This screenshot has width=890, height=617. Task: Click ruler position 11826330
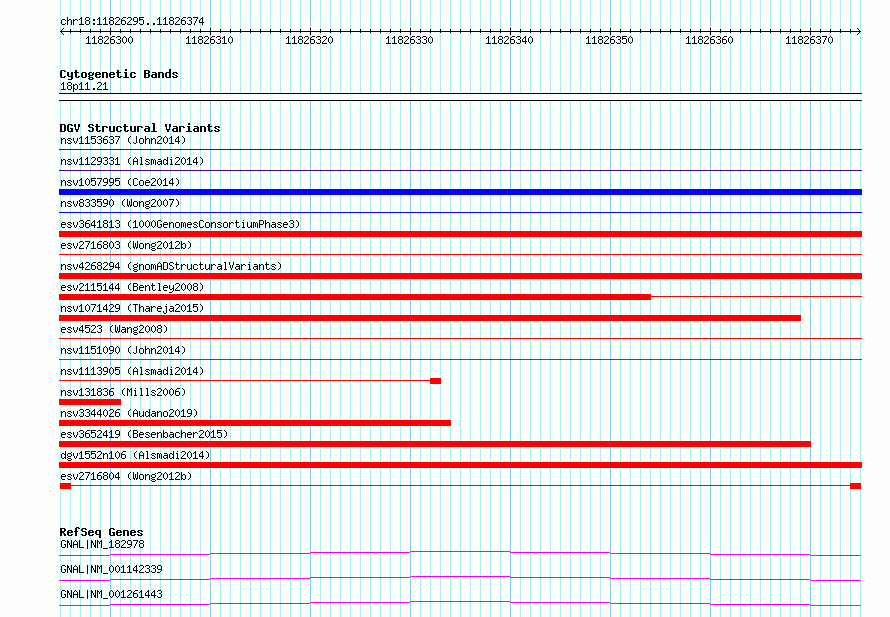[x=409, y=40]
